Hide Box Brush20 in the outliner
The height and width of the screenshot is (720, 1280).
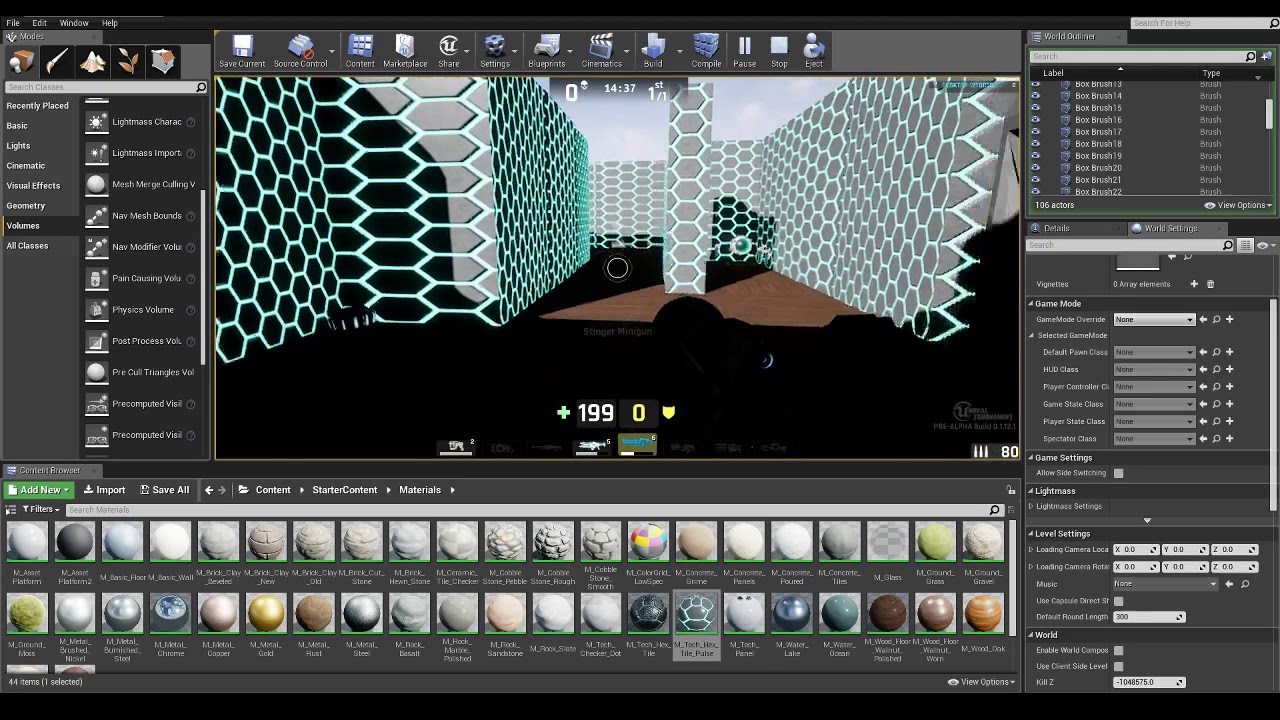pos(1035,168)
